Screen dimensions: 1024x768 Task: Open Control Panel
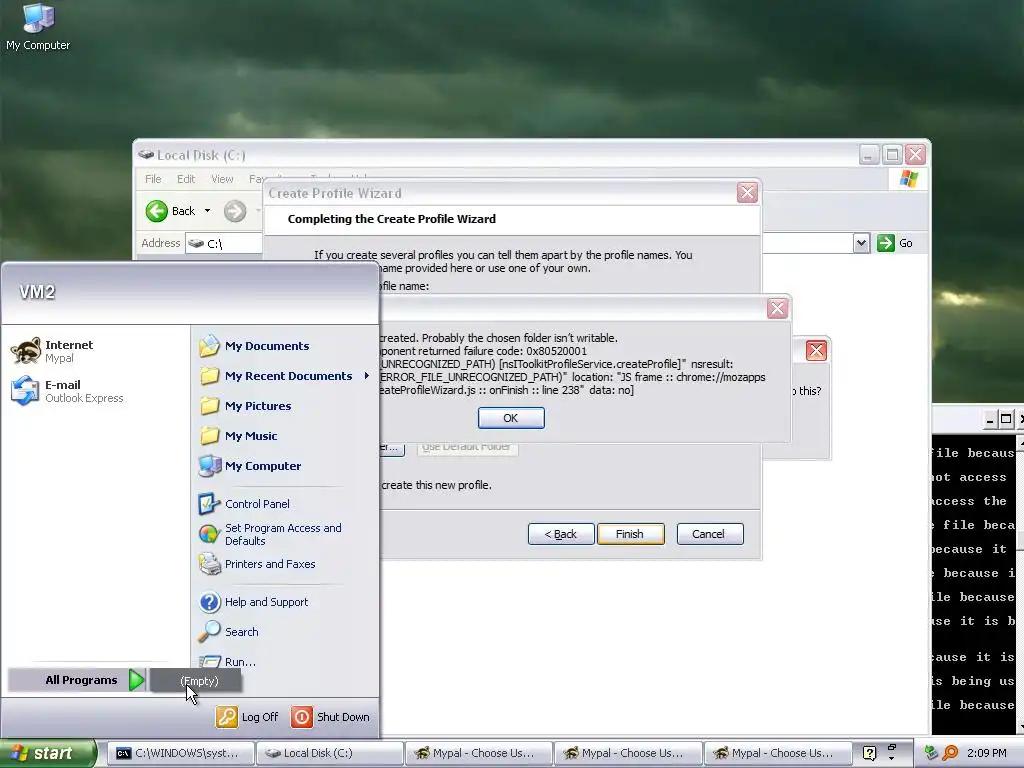[x=245, y=504]
